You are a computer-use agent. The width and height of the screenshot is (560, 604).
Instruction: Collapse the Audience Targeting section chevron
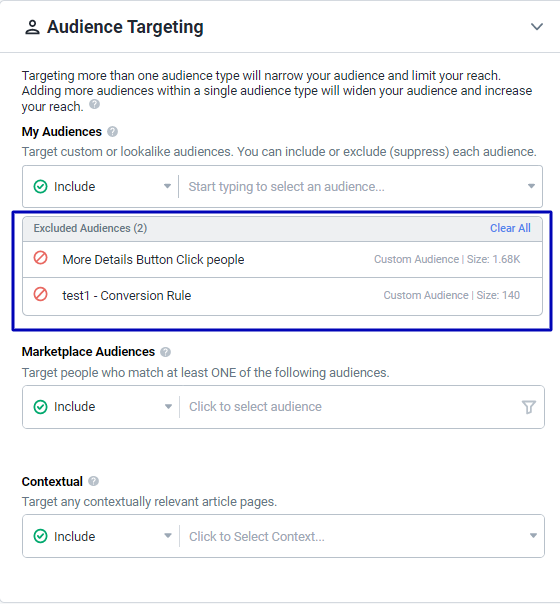pos(537,27)
